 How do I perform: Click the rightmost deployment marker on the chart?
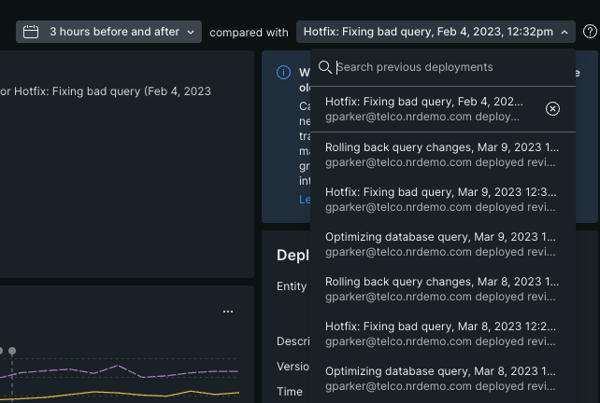[12, 351]
